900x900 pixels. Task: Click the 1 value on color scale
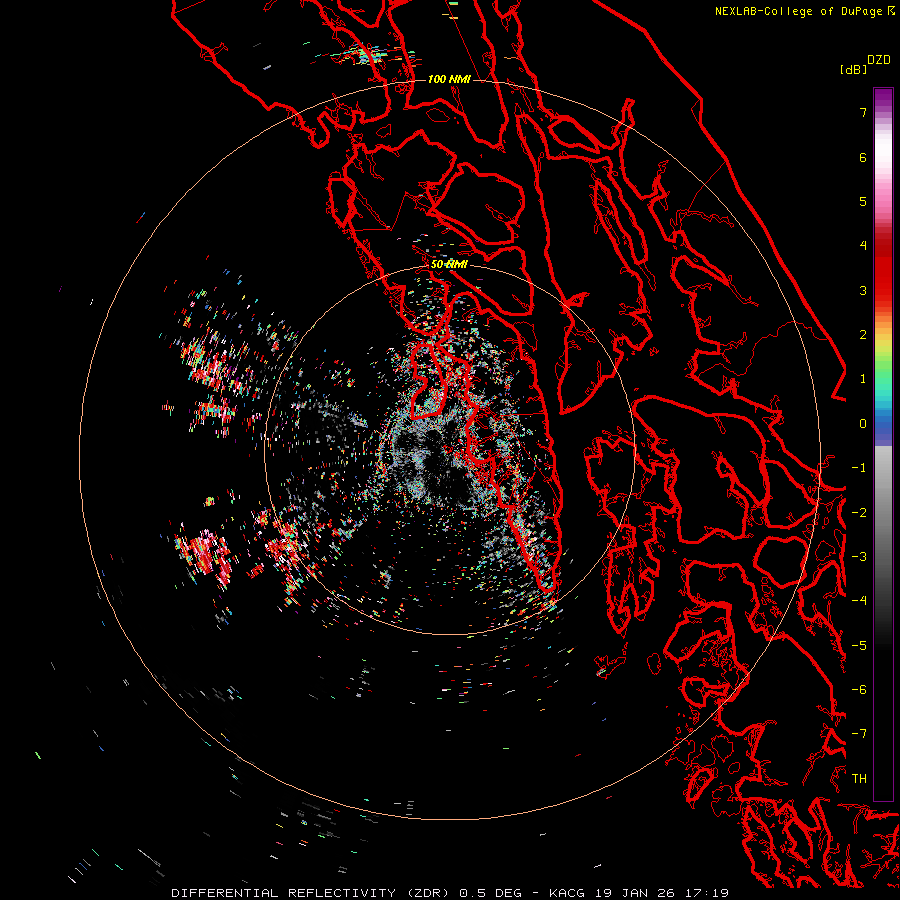point(863,379)
